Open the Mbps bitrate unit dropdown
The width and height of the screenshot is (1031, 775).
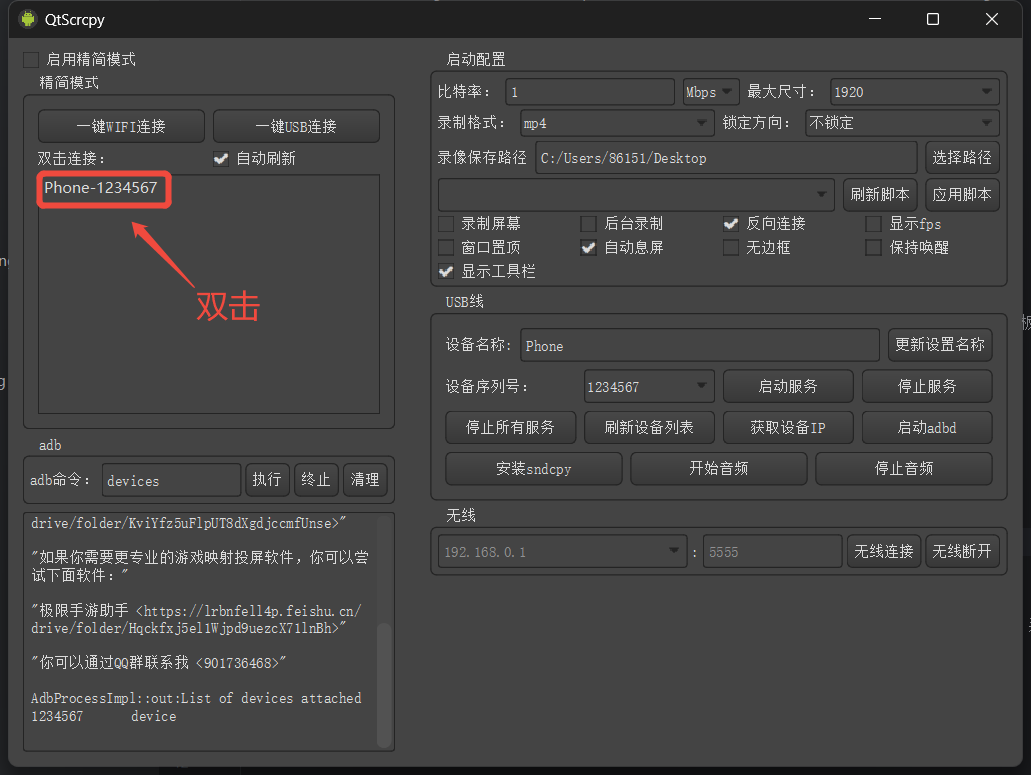(x=711, y=92)
